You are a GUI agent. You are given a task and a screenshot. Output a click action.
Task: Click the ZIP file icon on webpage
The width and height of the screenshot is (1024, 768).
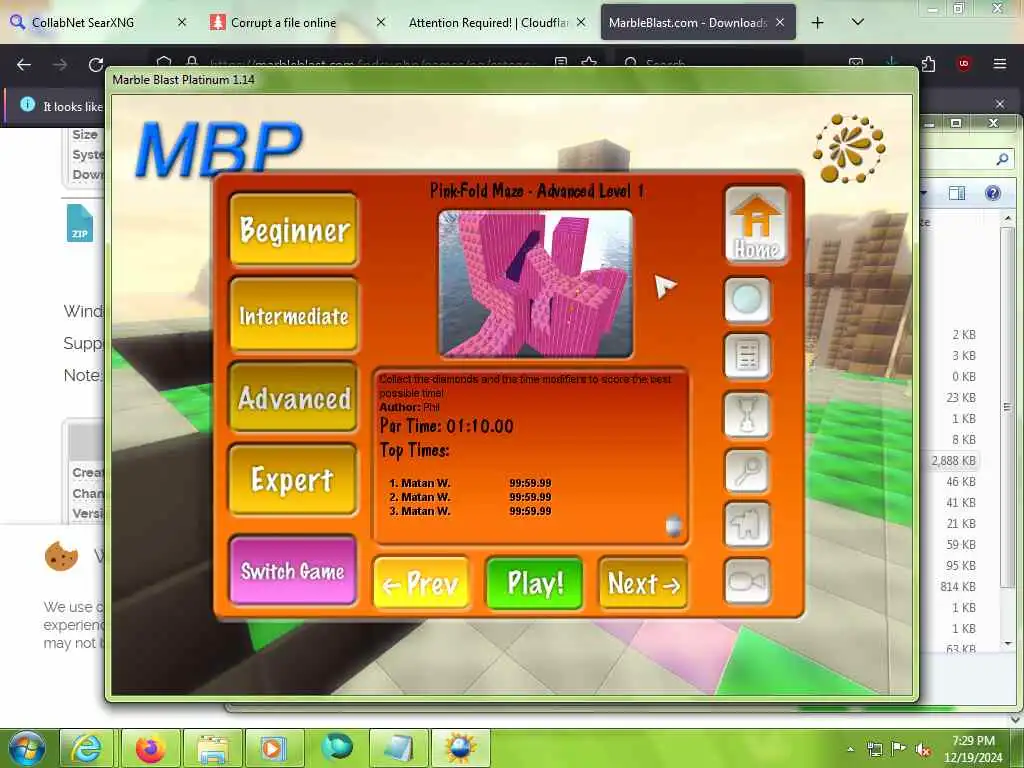coord(80,223)
